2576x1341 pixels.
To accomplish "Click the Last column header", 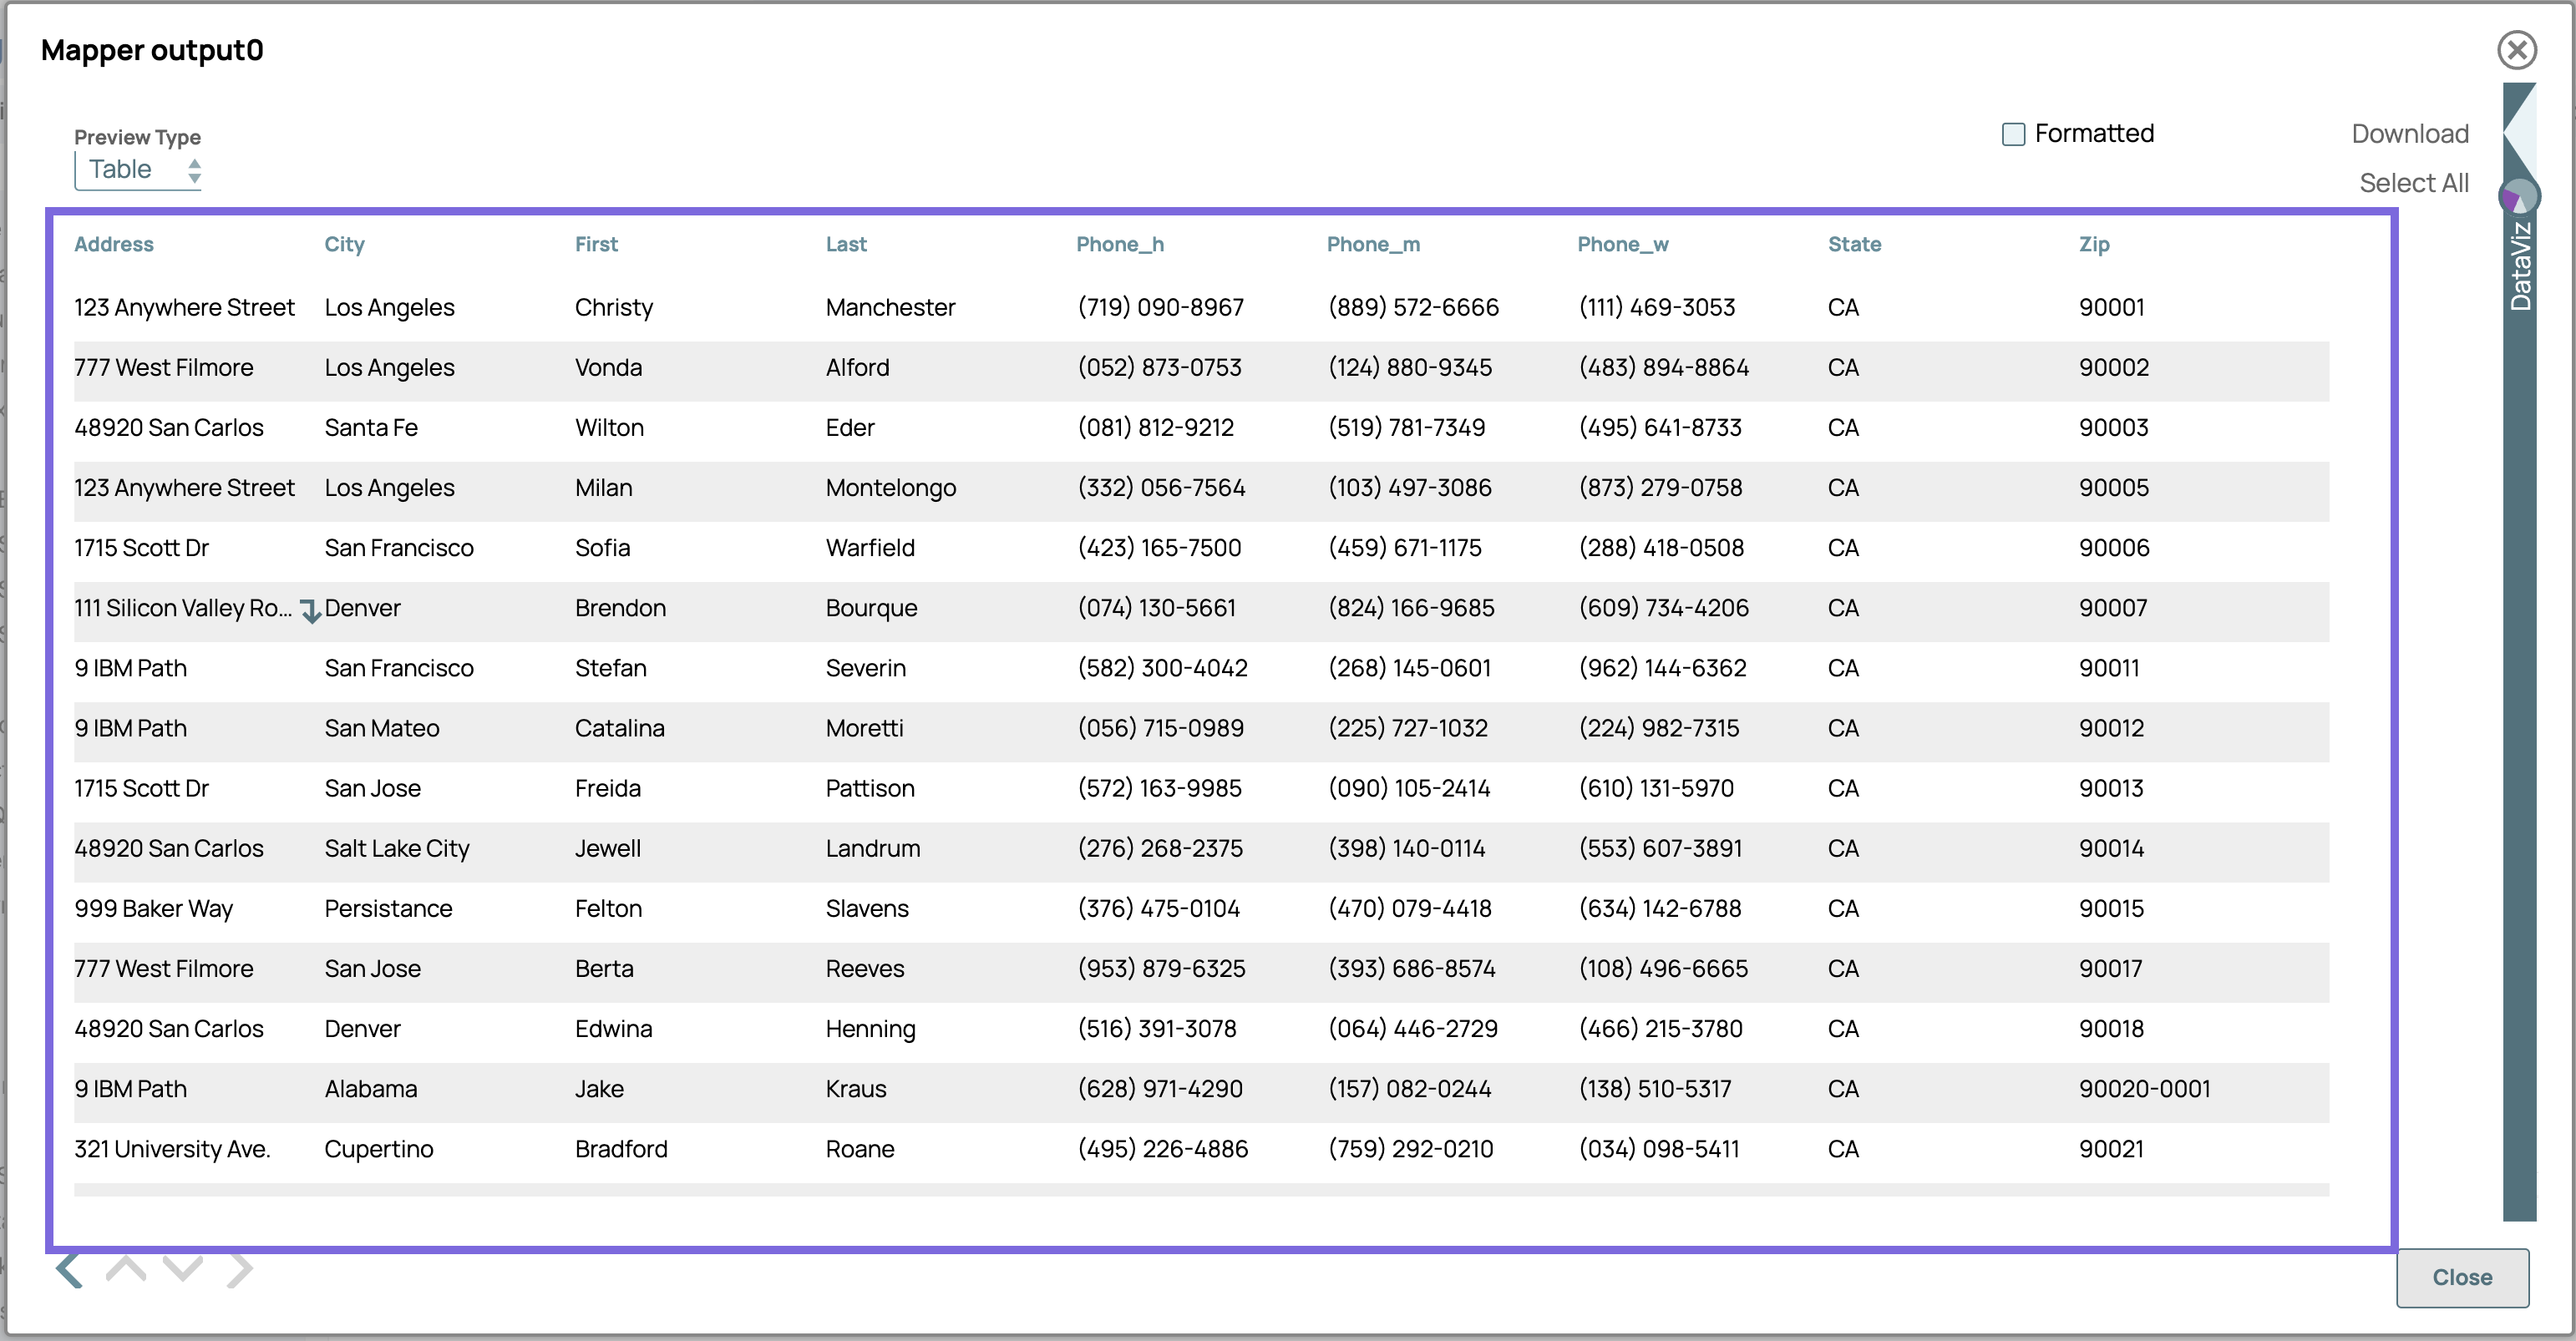I will click(x=846, y=244).
